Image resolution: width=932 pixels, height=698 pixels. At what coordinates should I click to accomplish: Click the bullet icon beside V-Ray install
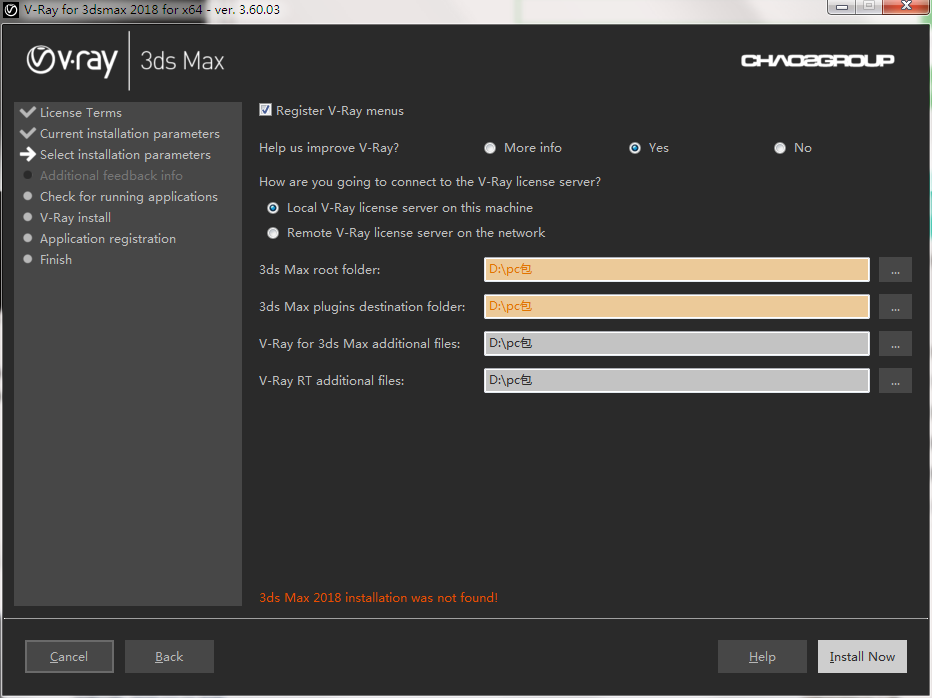click(27, 217)
